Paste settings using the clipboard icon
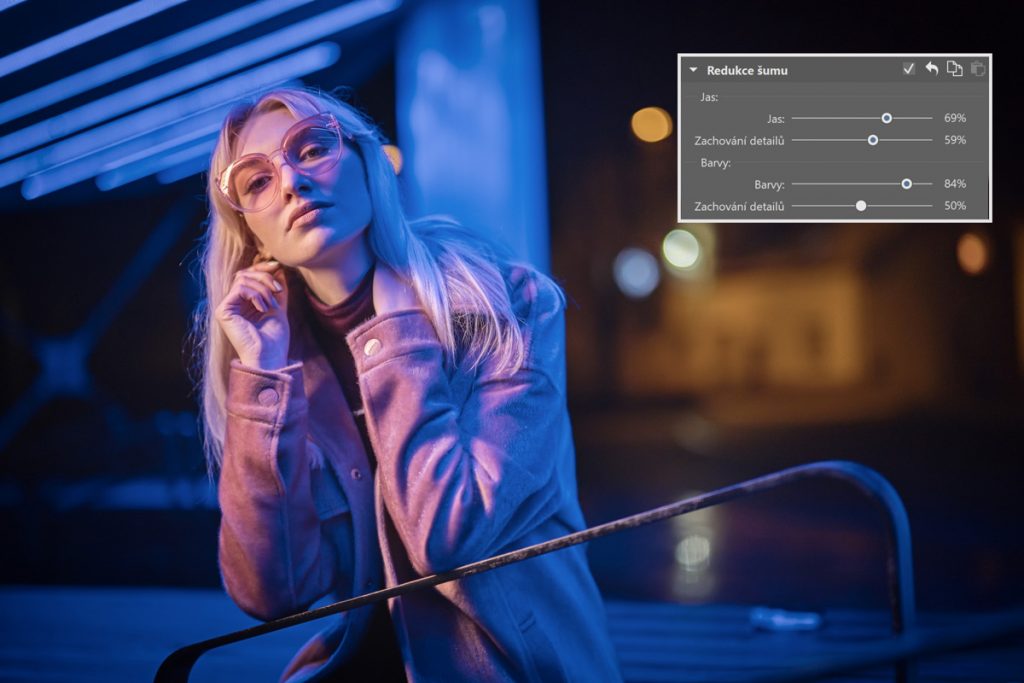Viewport: 1024px width, 683px height. 977,69
